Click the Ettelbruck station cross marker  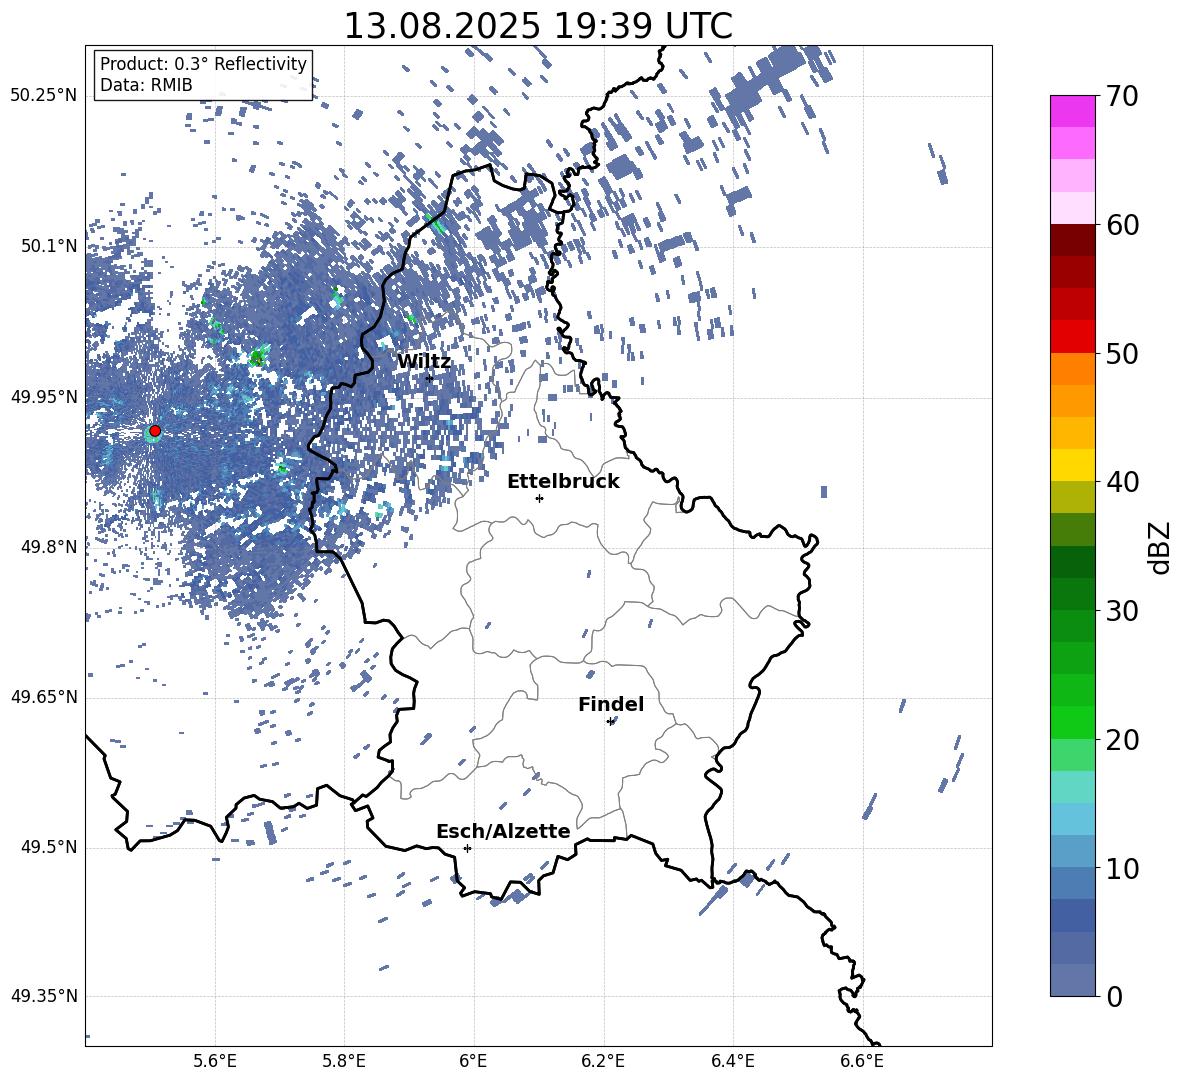point(539,498)
